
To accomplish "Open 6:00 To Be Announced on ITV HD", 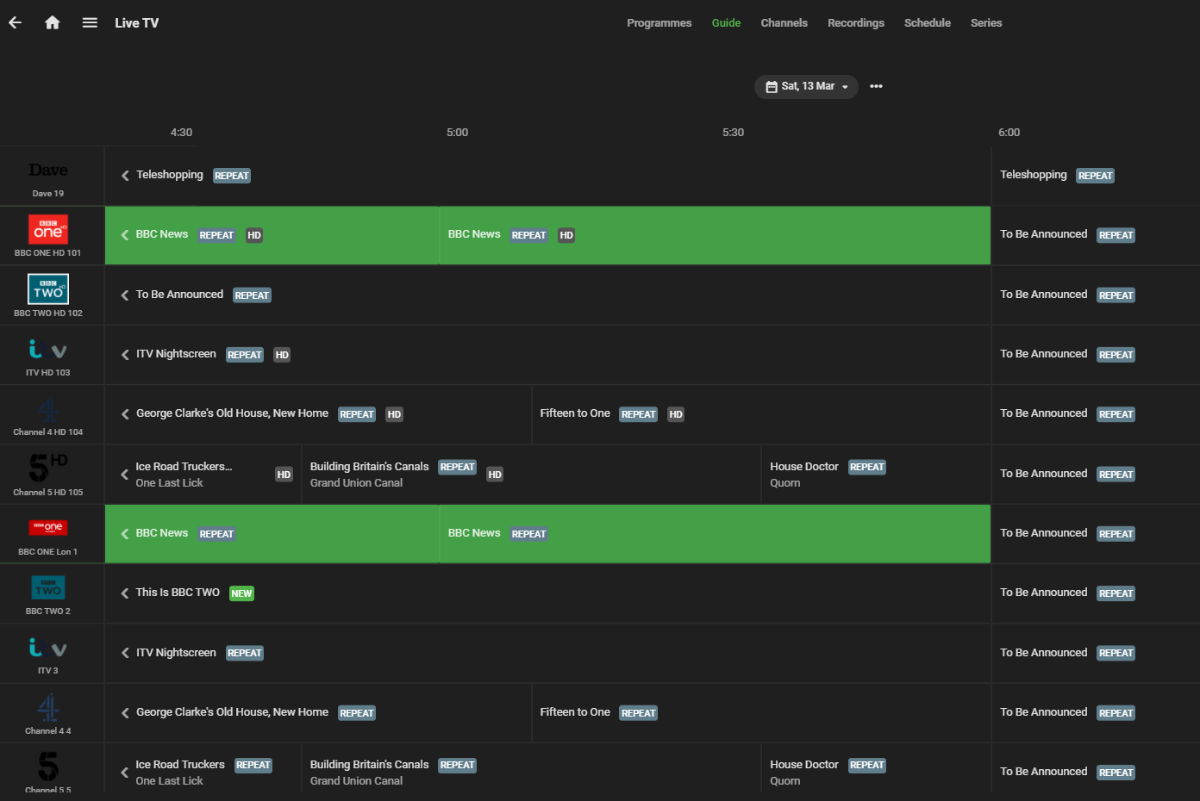I will (x=1096, y=355).
